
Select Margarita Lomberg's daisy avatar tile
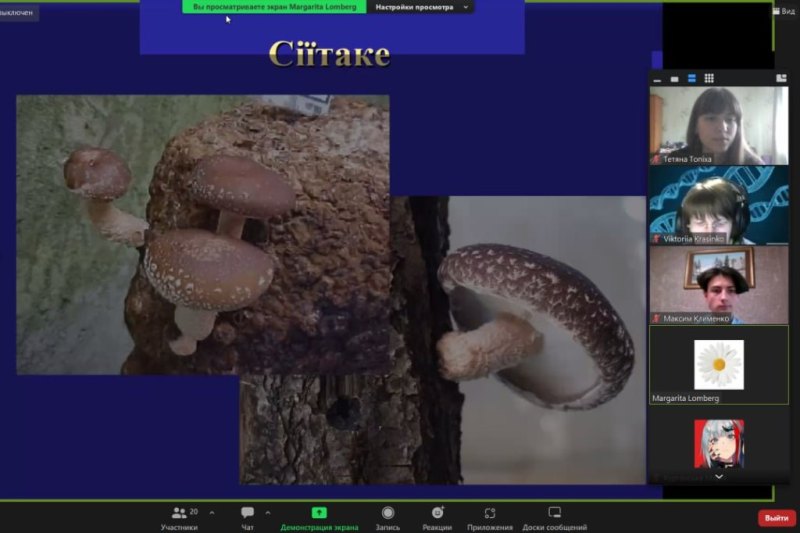(718, 364)
